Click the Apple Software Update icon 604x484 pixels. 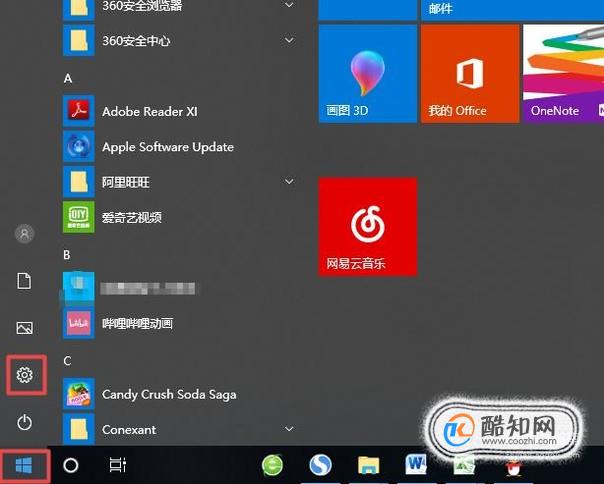pyautogui.click(x=79, y=146)
